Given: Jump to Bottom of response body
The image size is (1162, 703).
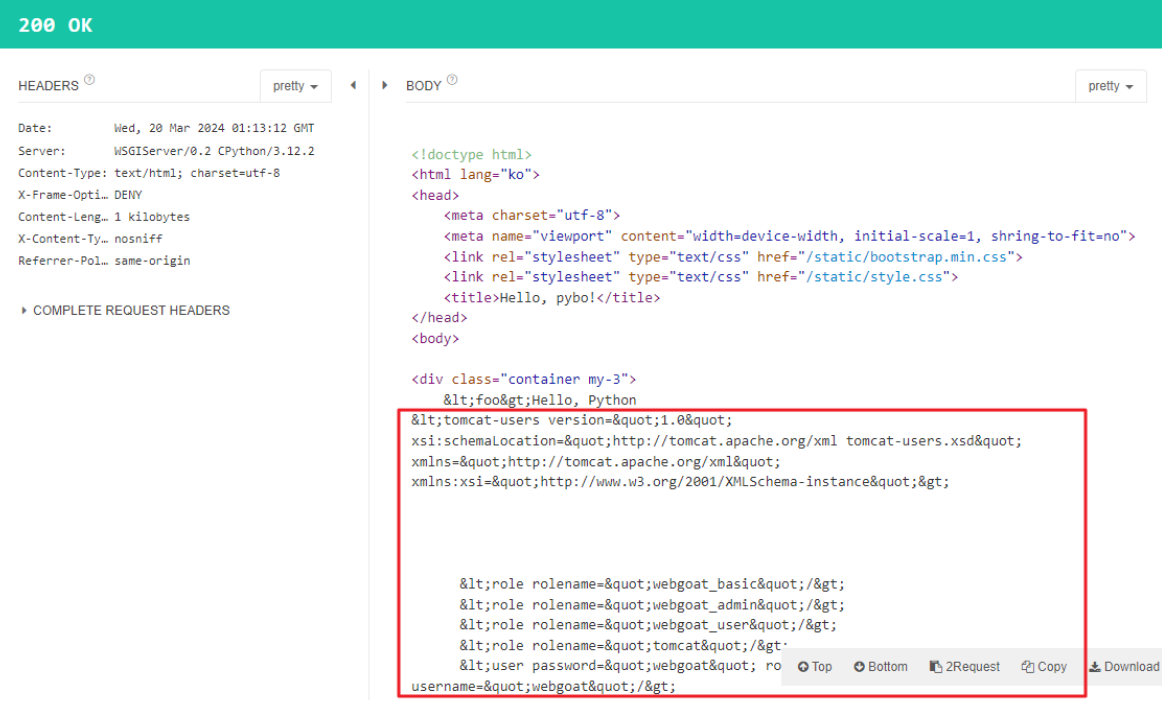Looking at the screenshot, I should coord(880,667).
